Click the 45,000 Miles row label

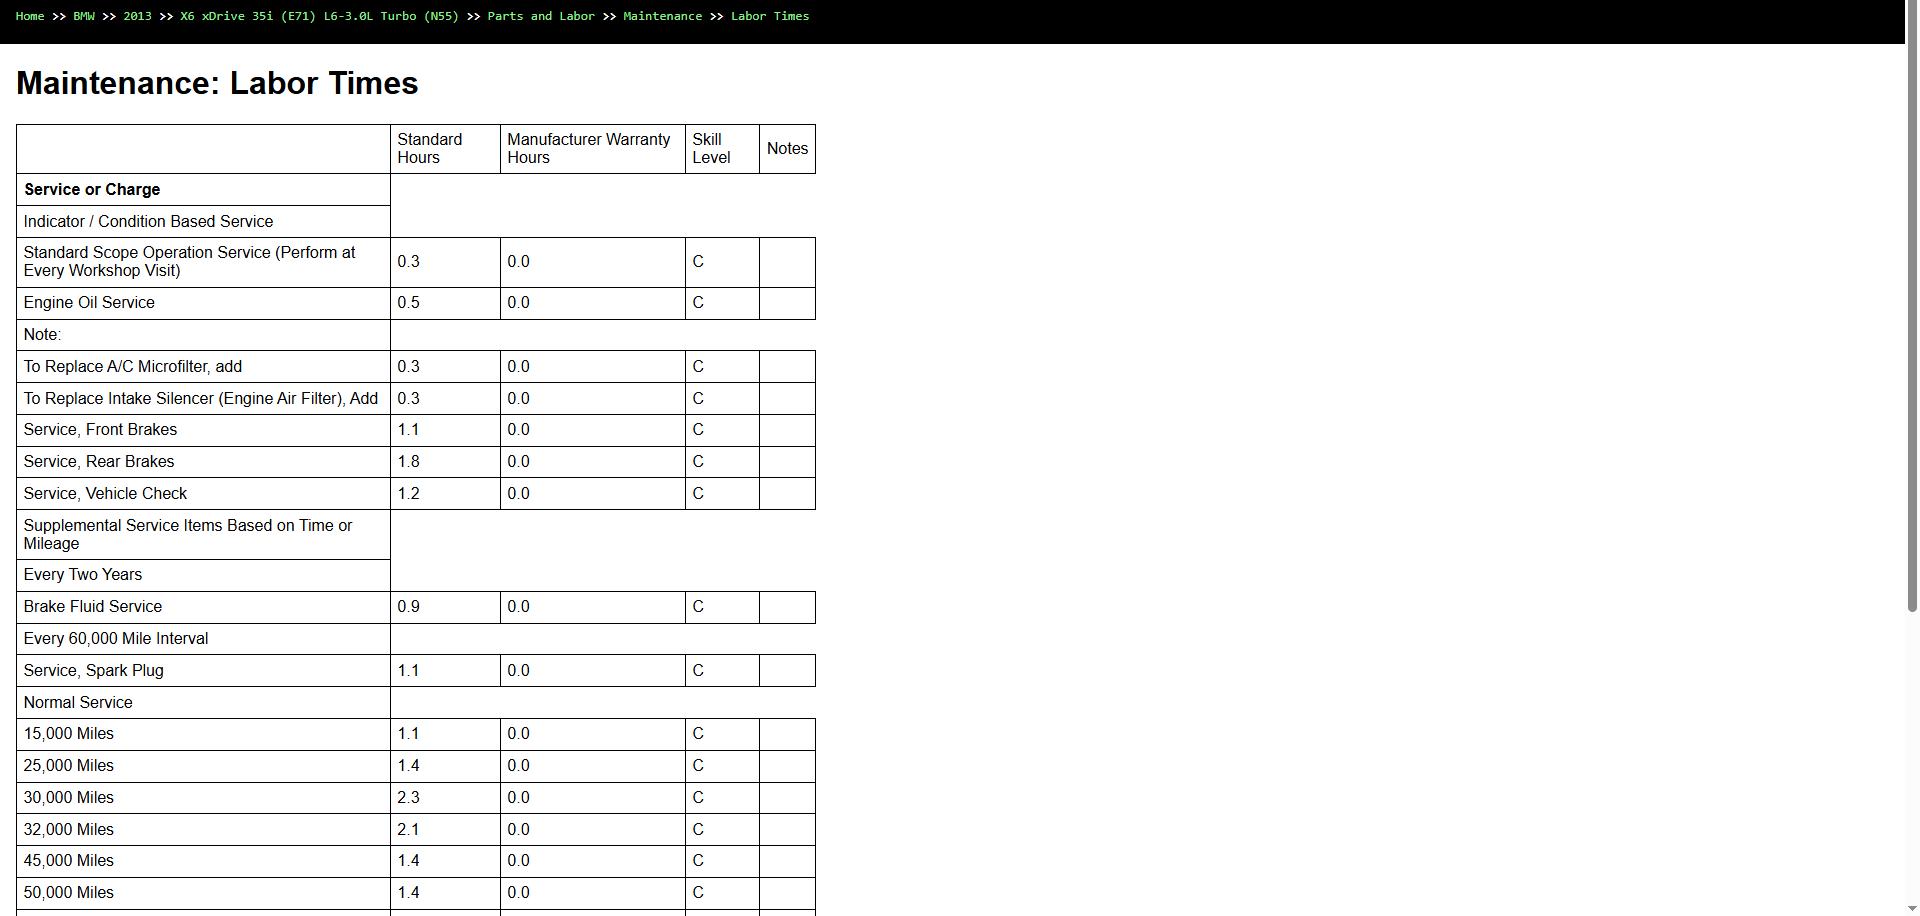[x=69, y=861]
